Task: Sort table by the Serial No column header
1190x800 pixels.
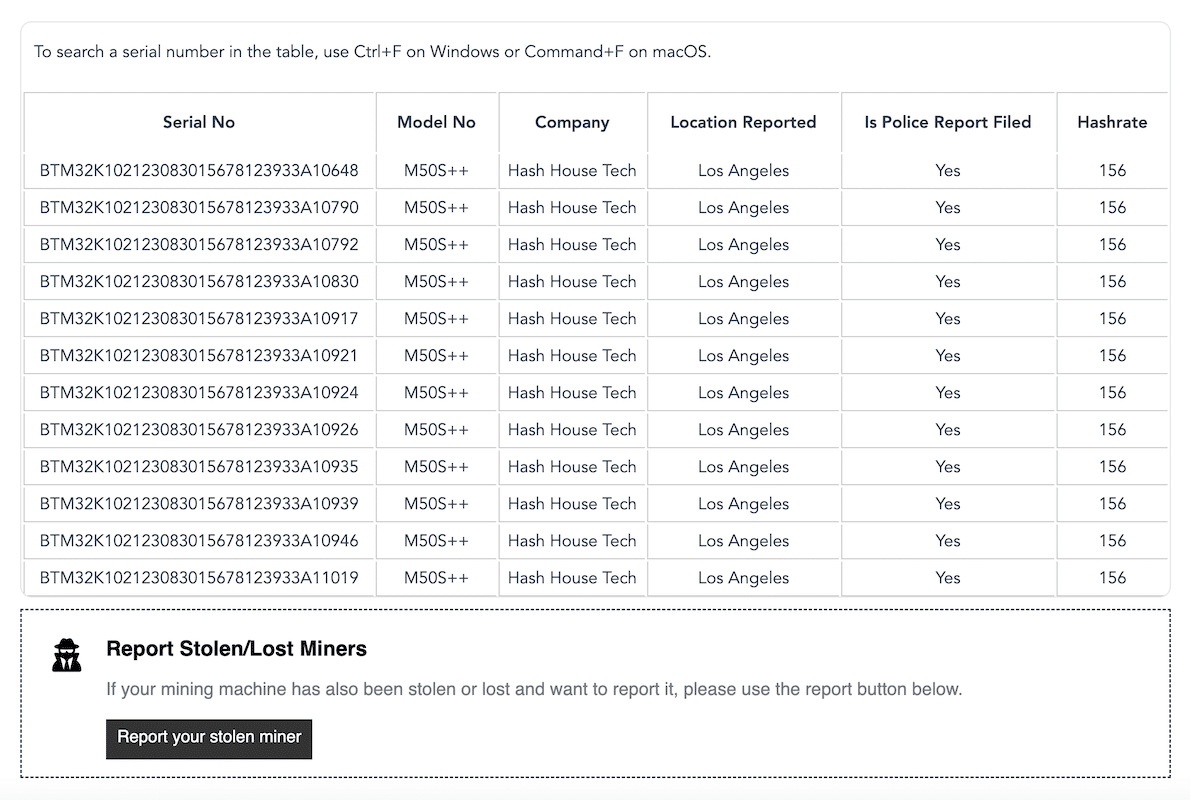Action: click(x=198, y=122)
